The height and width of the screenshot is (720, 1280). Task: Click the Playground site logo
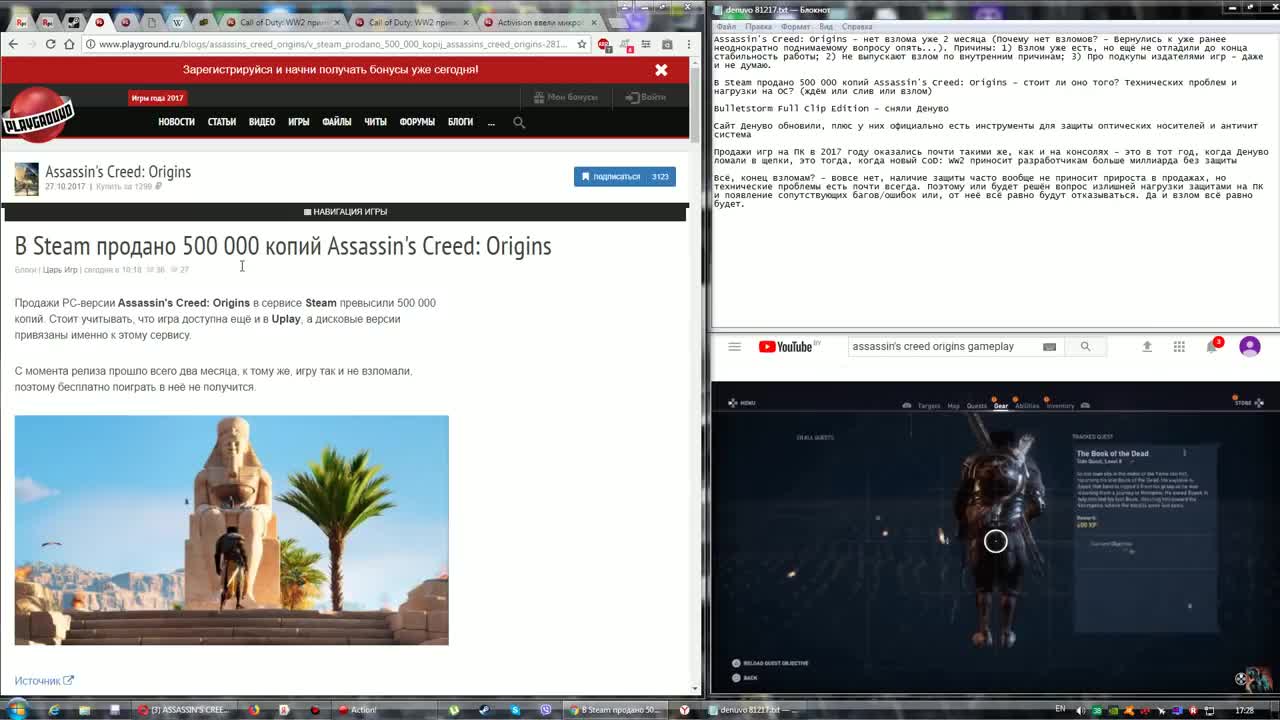38,115
